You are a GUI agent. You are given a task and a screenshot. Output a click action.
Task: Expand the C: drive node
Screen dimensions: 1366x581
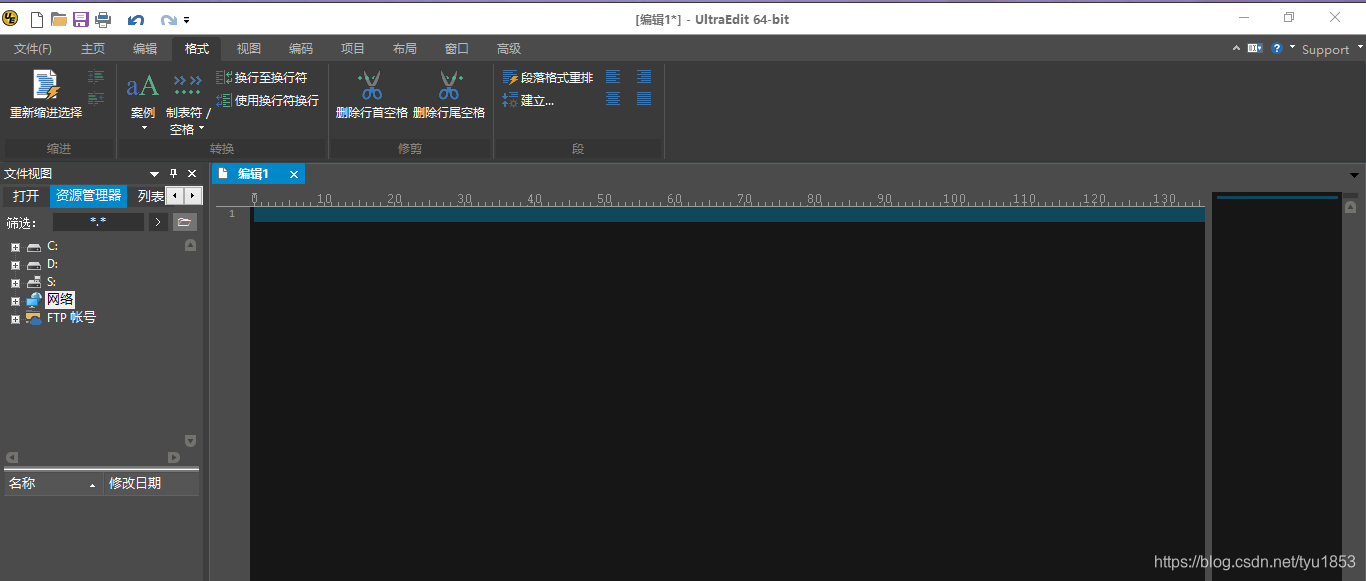15,247
